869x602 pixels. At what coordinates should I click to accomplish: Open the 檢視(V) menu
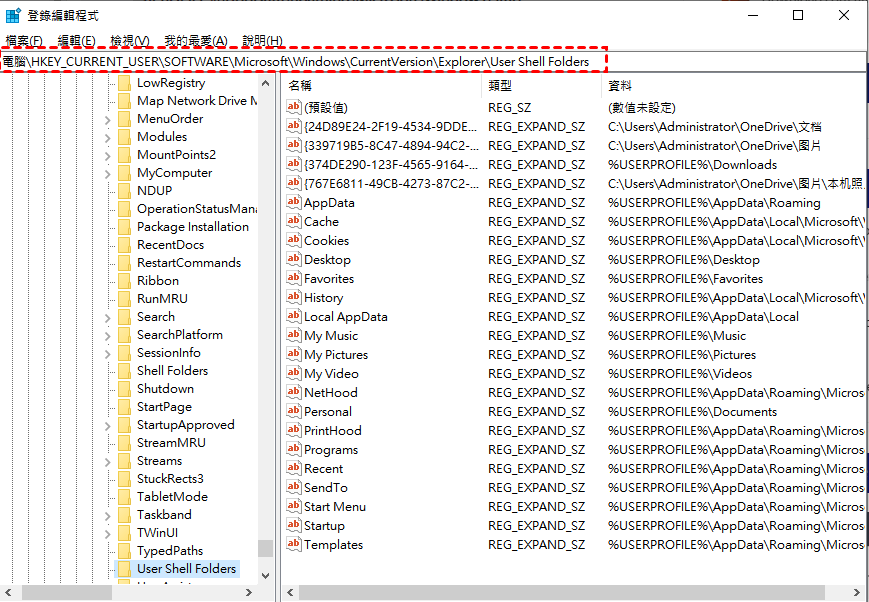pos(130,40)
